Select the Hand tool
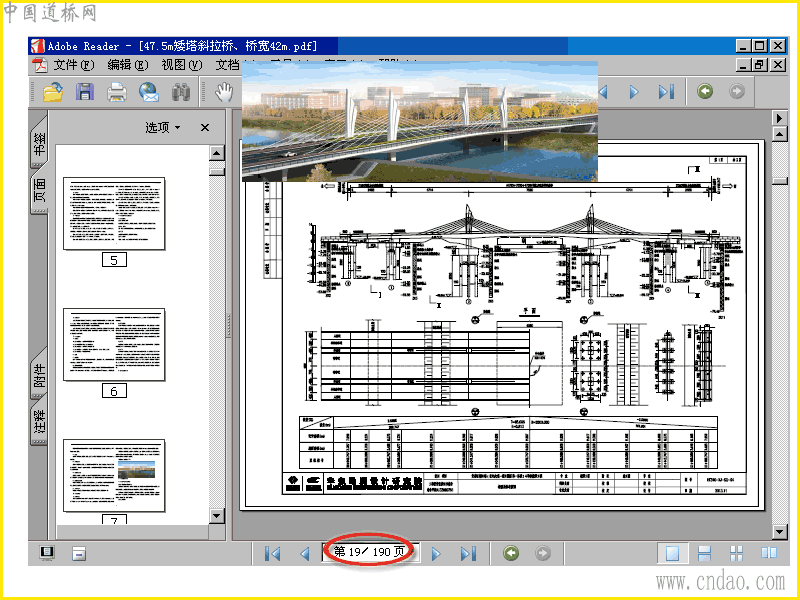This screenshot has height=600, width=800. coord(223,92)
